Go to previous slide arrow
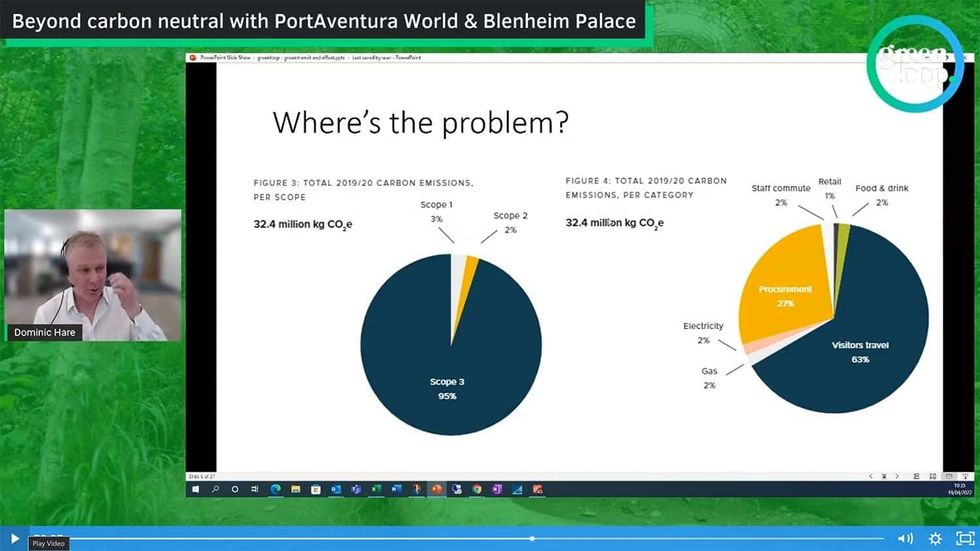The width and height of the screenshot is (980, 551). point(871,476)
